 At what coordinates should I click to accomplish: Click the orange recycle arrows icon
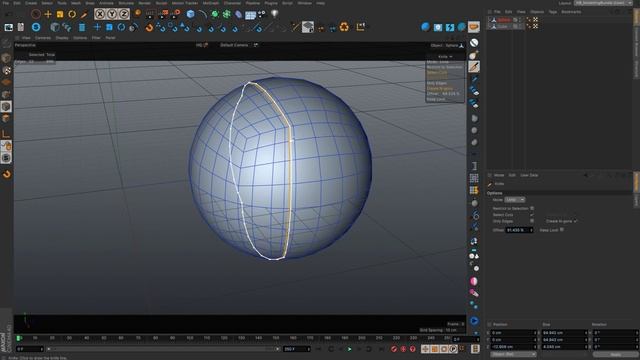point(344,27)
